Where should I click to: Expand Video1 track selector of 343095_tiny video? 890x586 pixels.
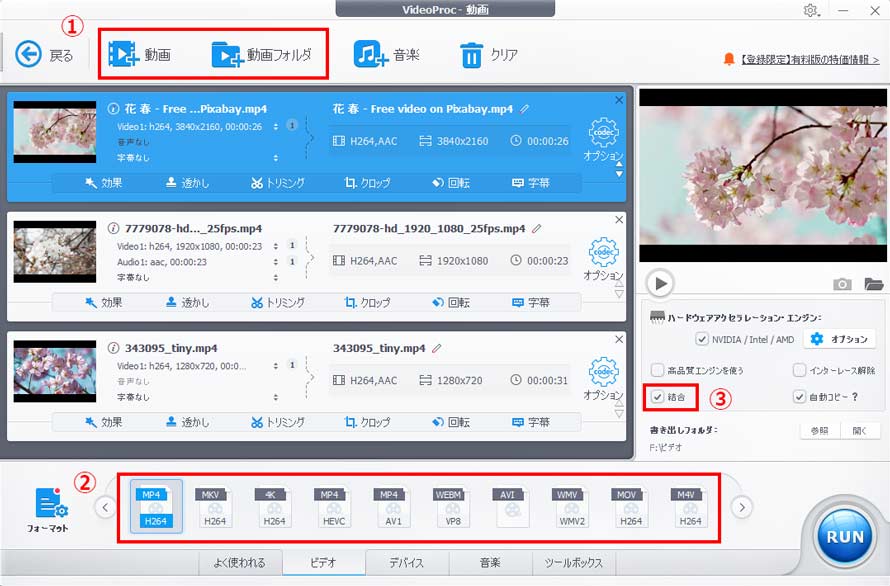click(276, 366)
